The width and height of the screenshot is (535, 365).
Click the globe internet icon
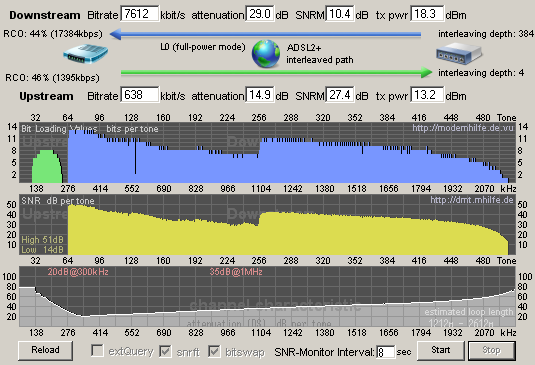(x=266, y=54)
